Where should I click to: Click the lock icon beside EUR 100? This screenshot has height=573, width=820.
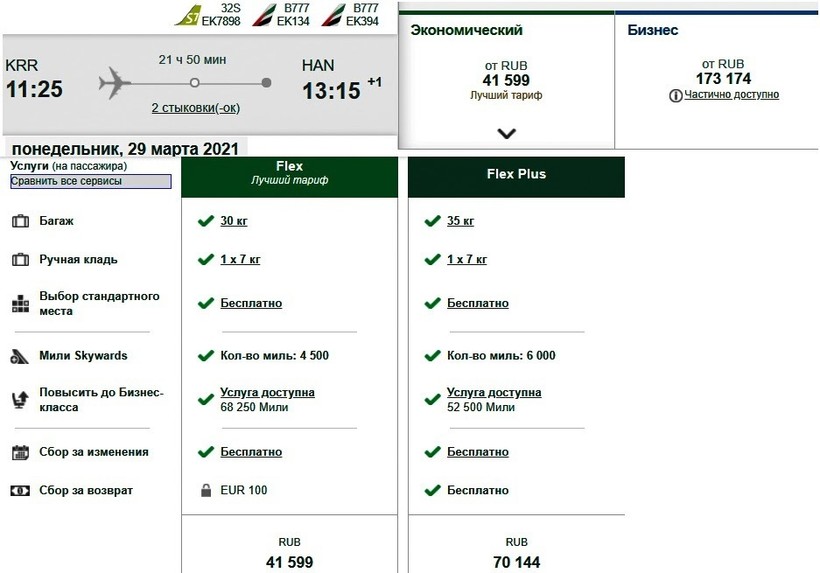[206, 491]
